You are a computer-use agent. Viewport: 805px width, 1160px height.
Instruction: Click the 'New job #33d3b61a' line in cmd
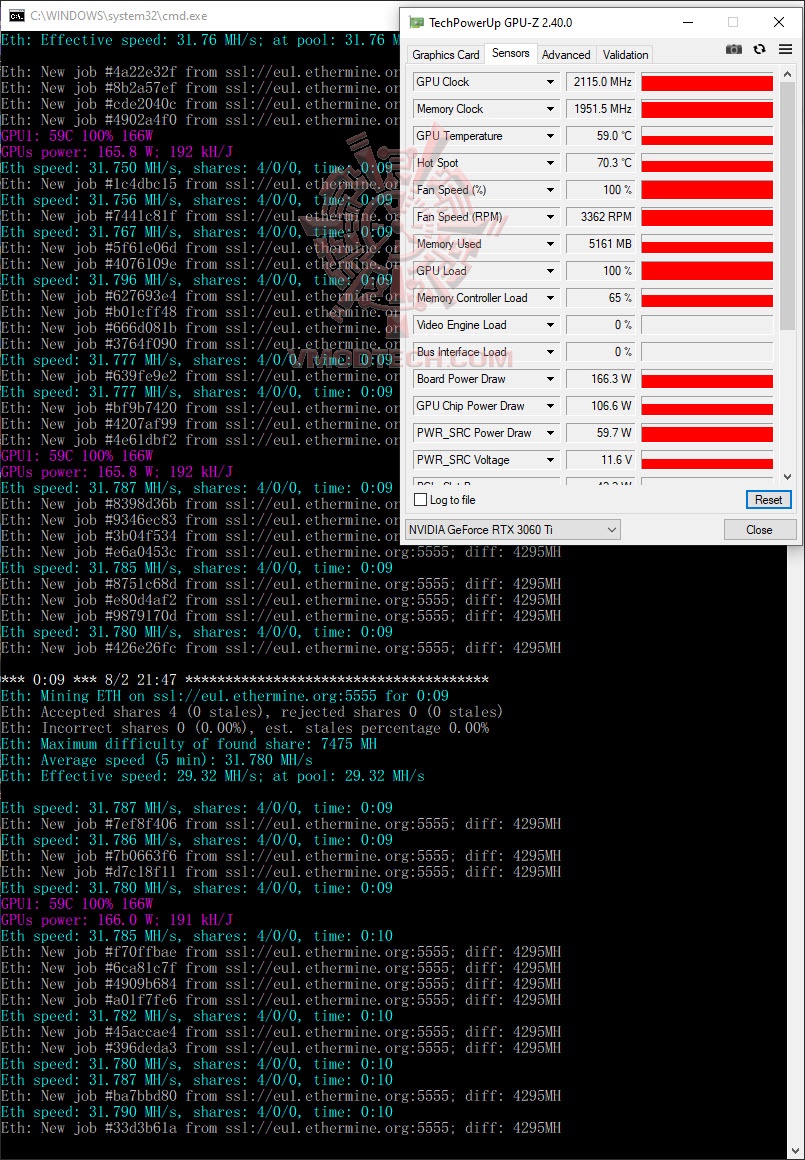[x=280, y=1128]
